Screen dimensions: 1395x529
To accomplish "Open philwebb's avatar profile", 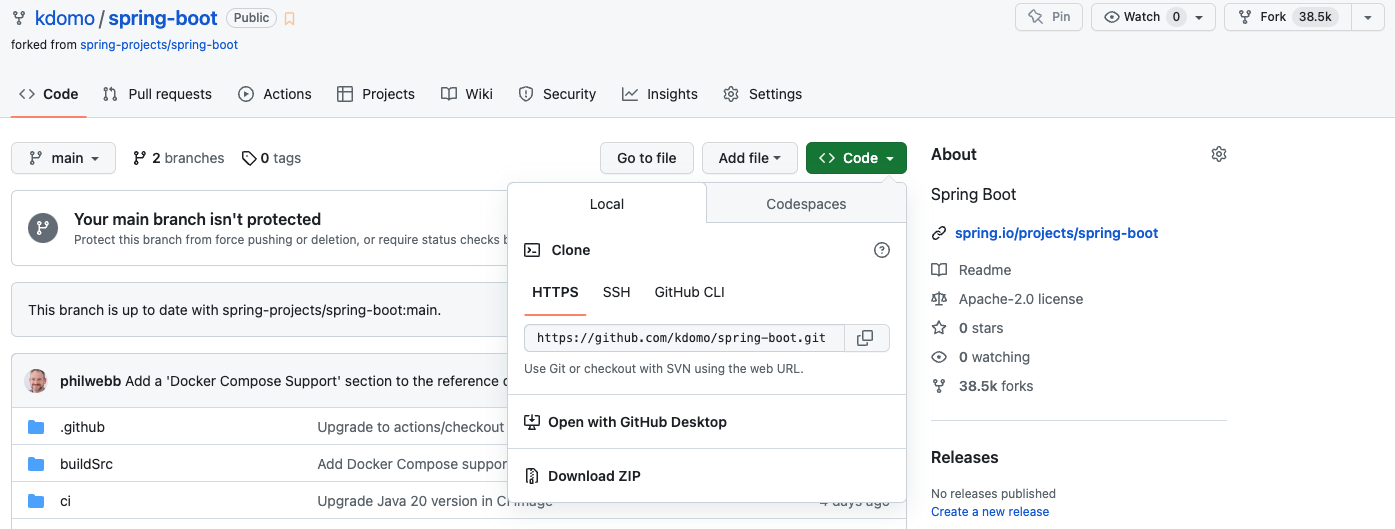I will (36, 381).
